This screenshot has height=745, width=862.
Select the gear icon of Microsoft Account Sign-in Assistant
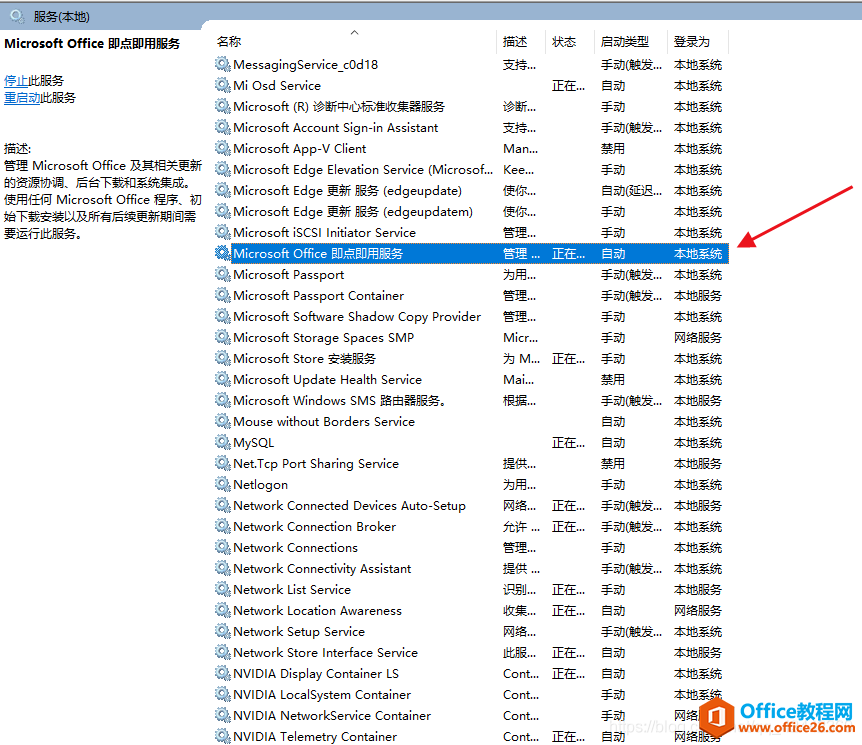[223, 128]
